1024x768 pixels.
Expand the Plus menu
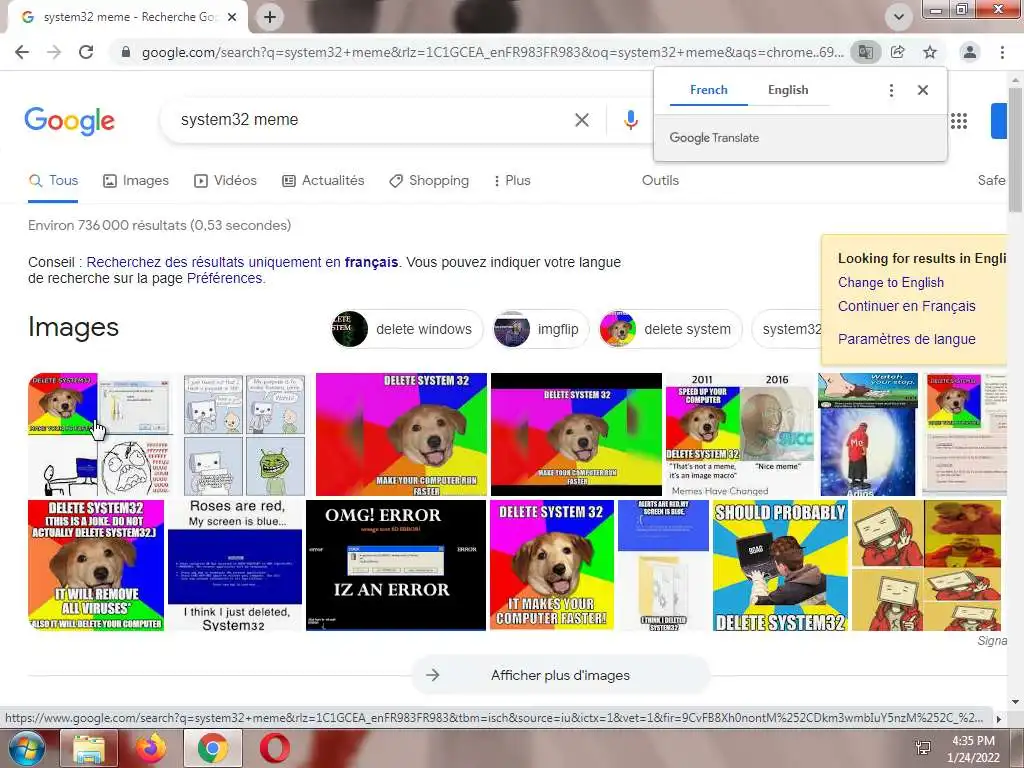512,181
